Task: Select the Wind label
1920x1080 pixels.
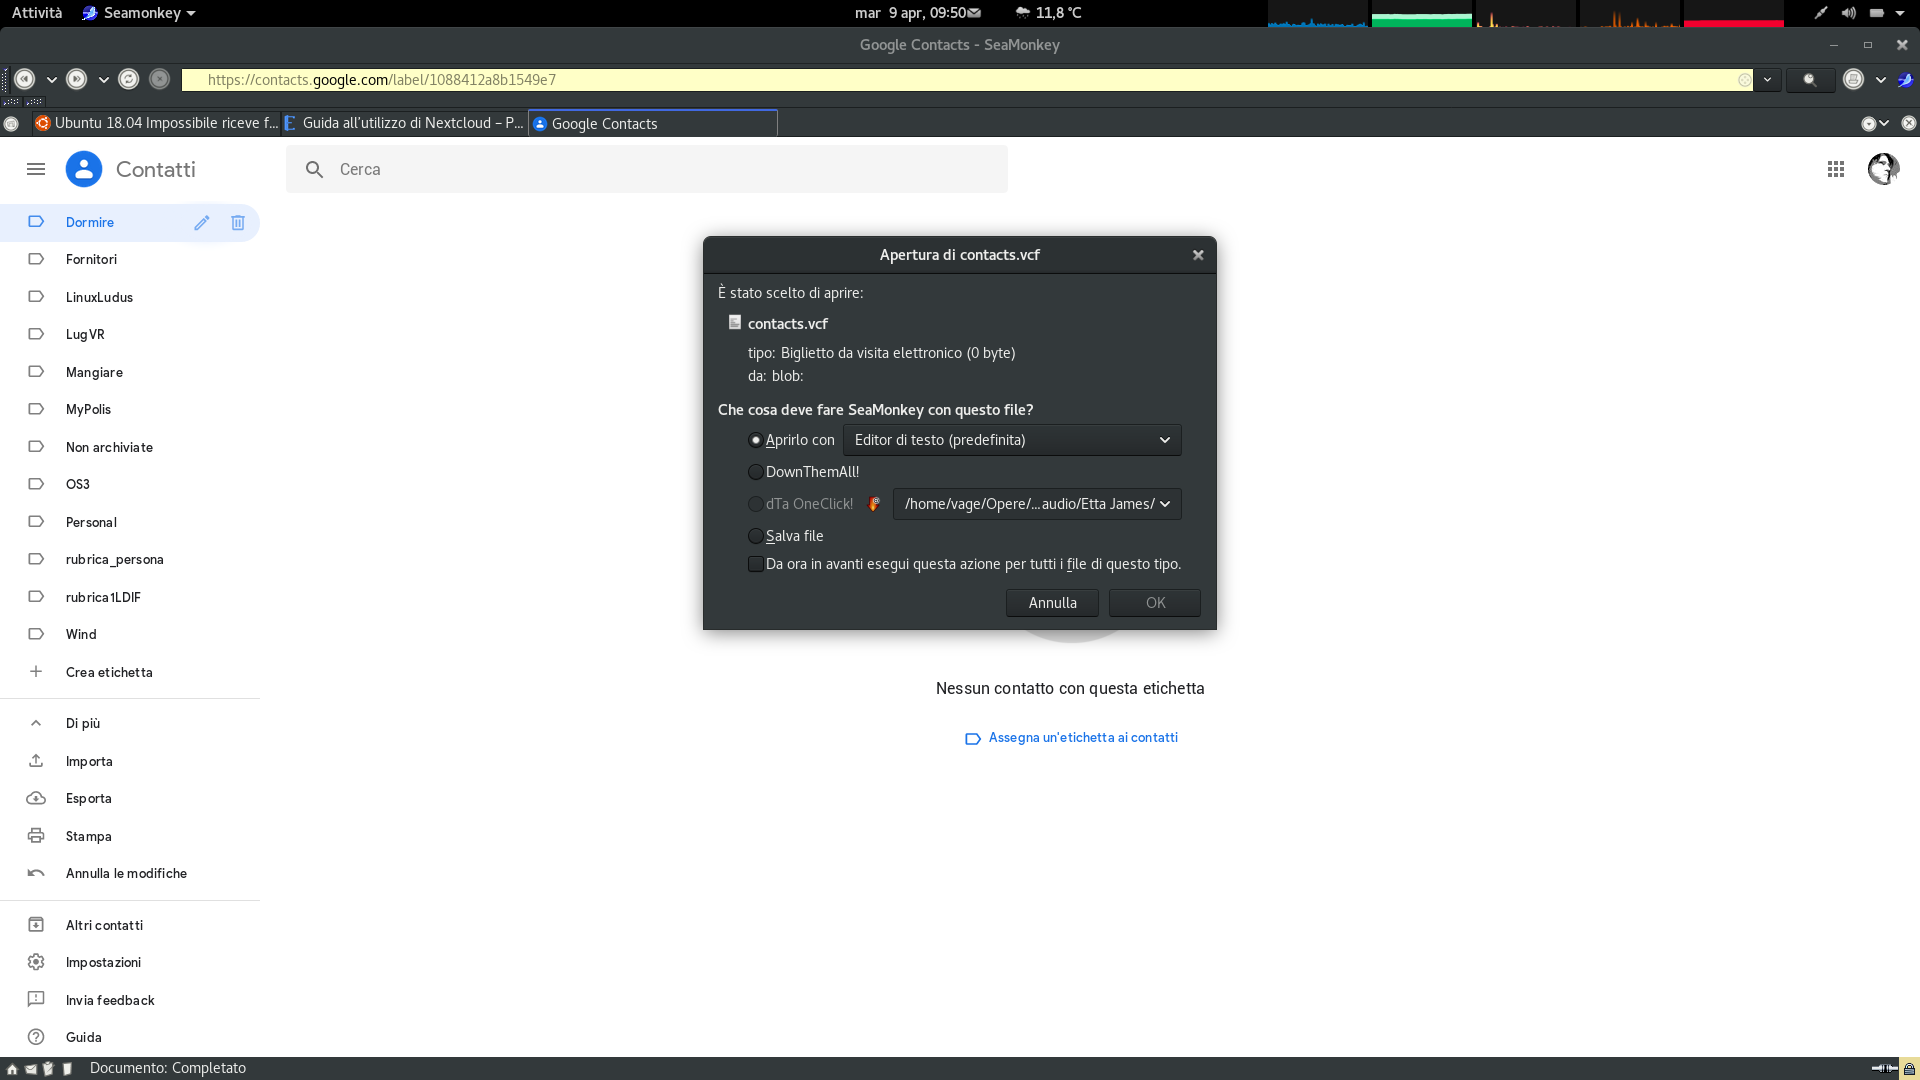Action: 130,634
